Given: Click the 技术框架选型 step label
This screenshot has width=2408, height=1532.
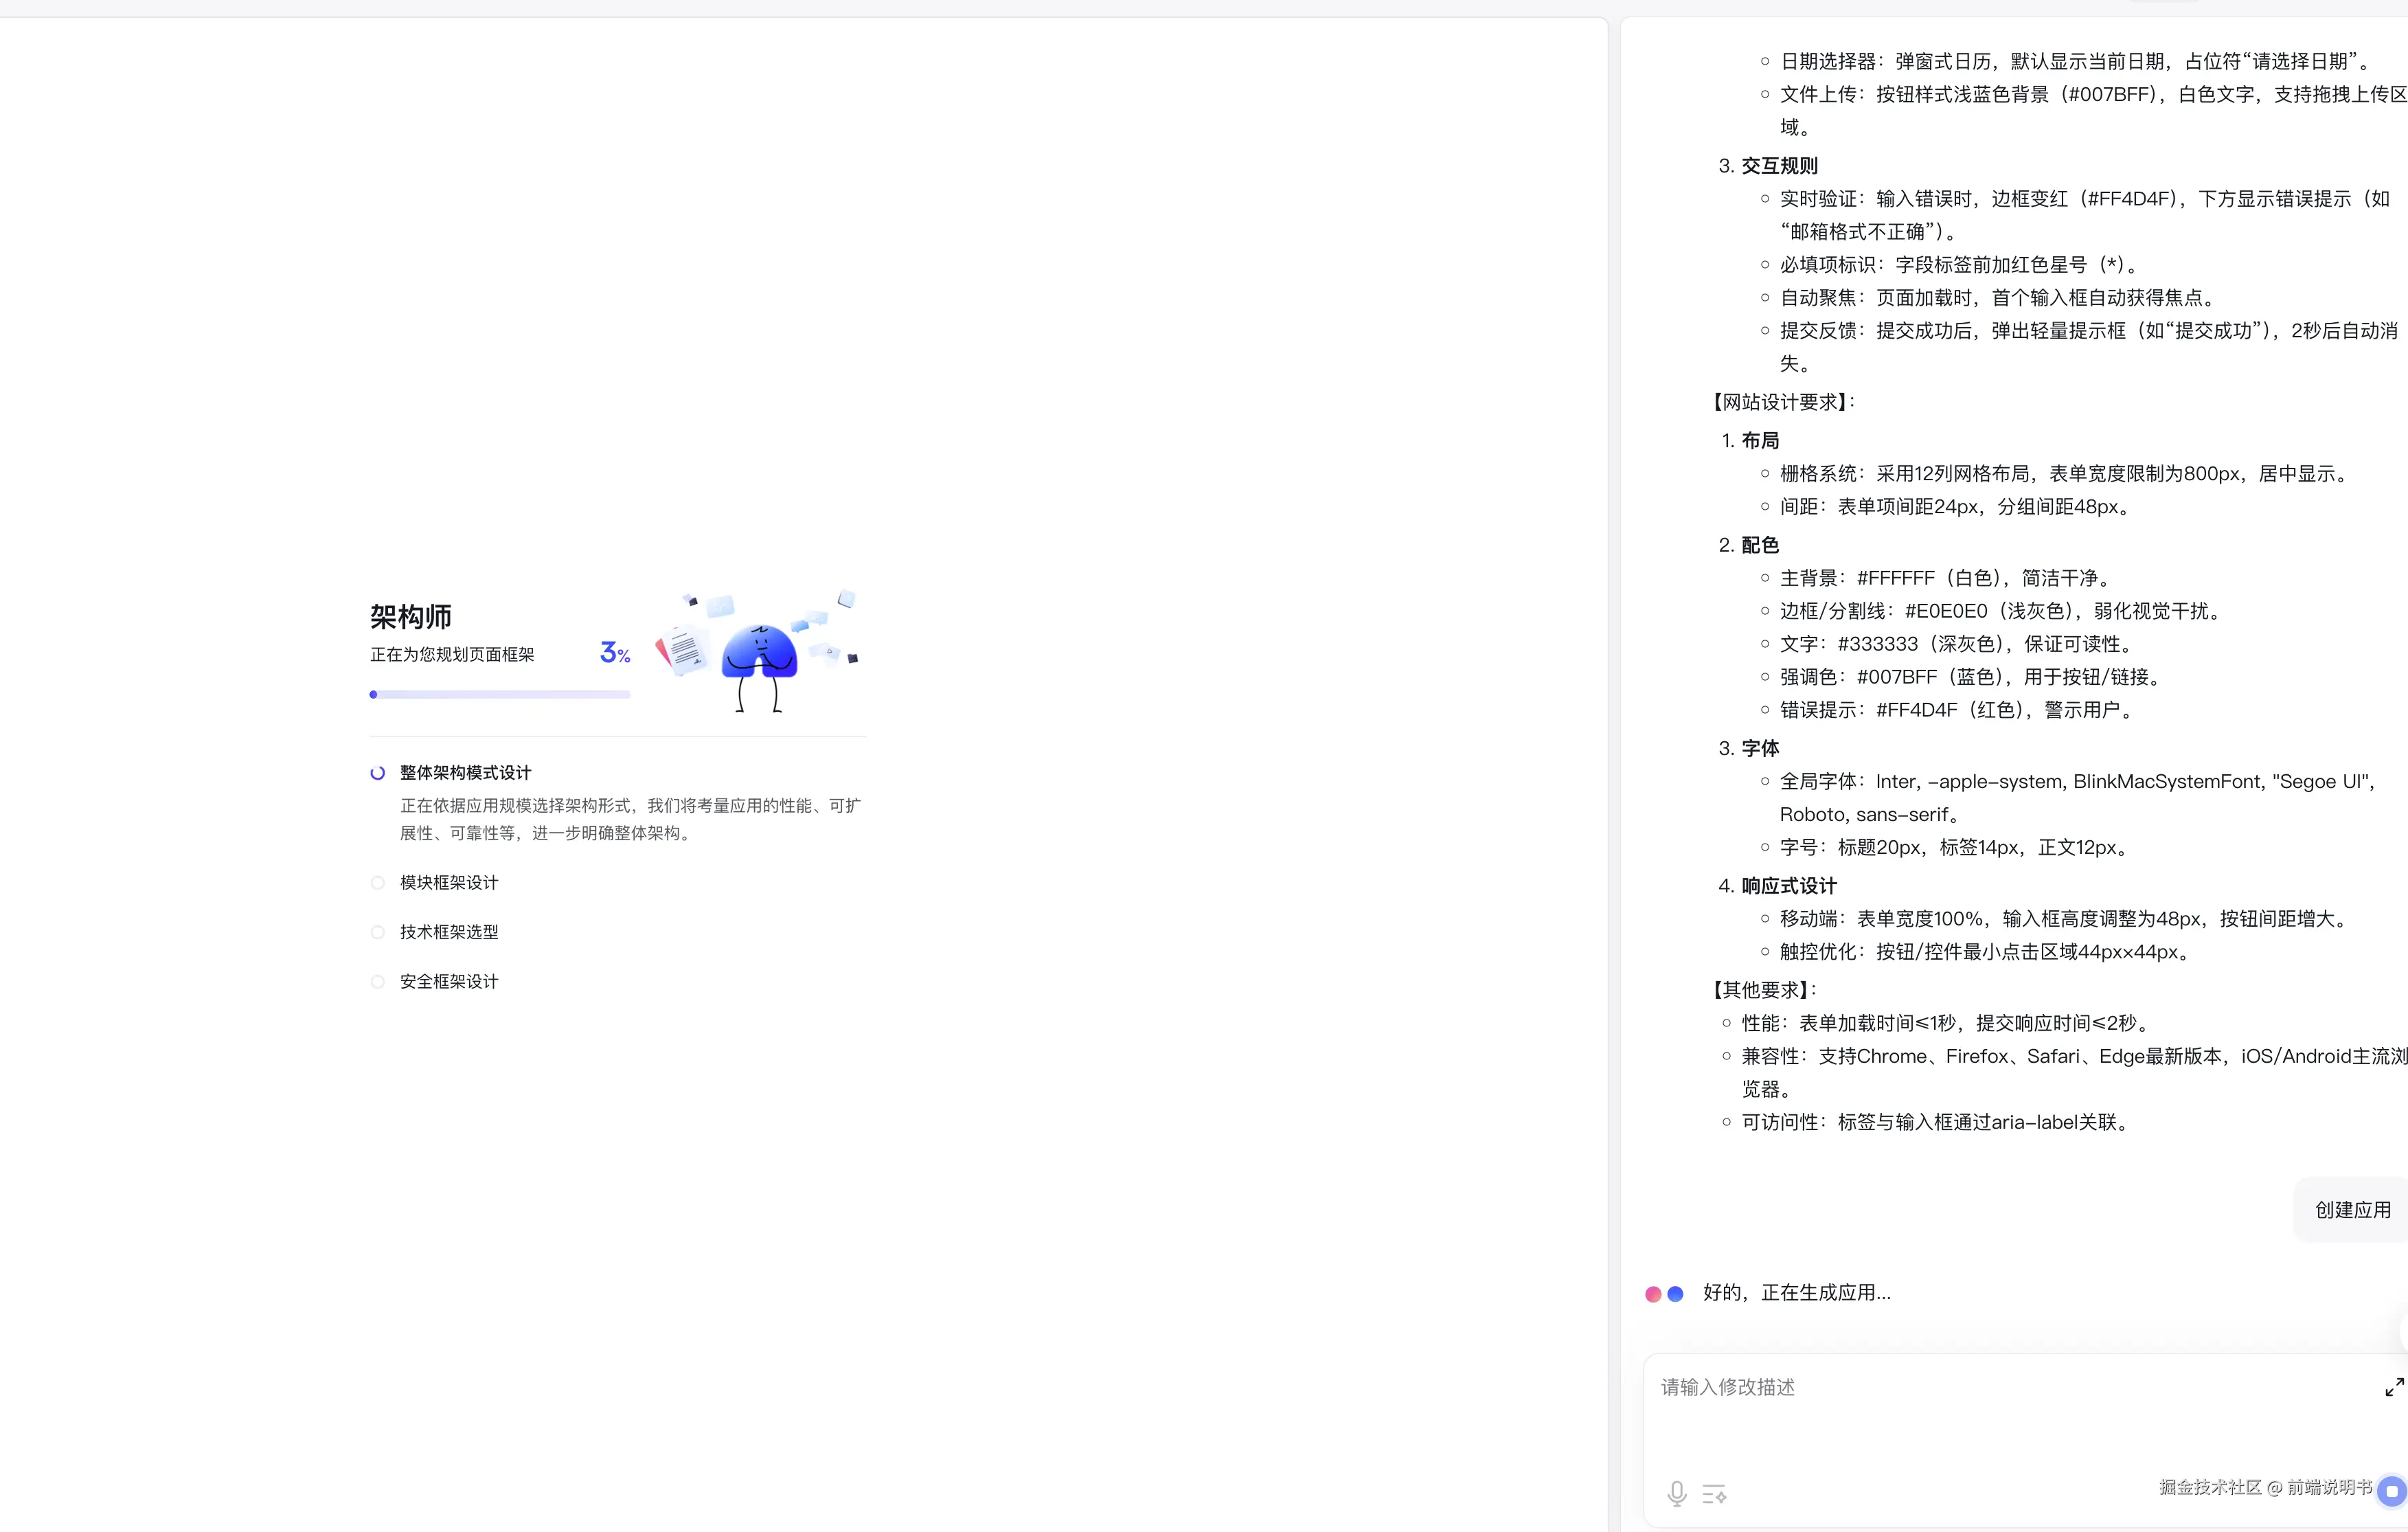Looking at the screenshot, I should 449,932.
